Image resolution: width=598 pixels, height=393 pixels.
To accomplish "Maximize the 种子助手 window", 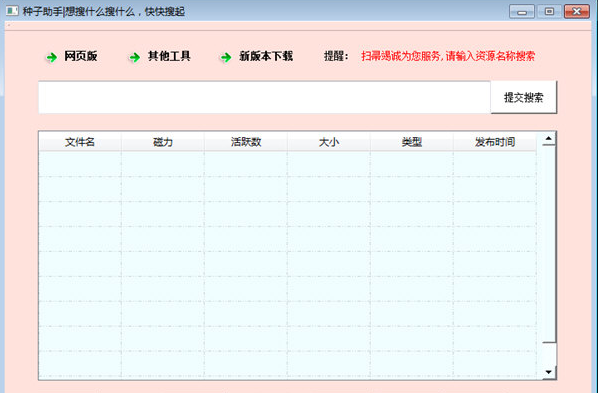I will point(549,11).
